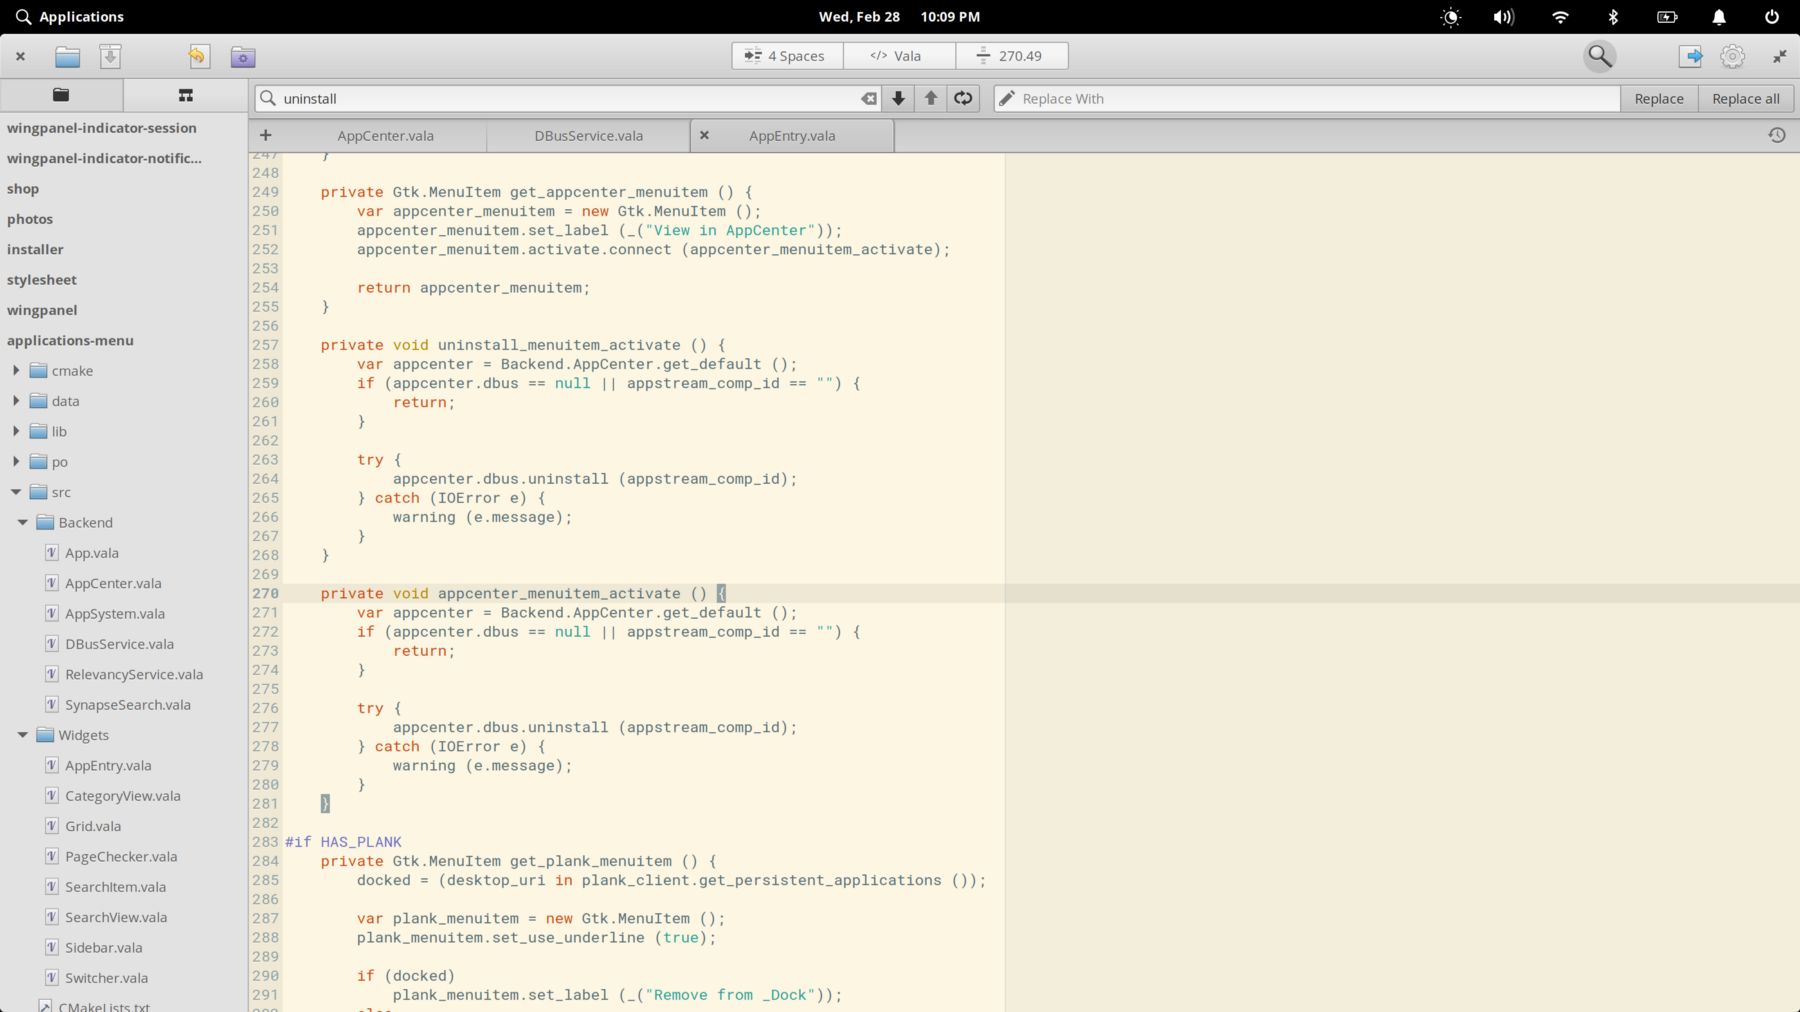Go to the previous search match arrow
This screenshot has height=1012, width=1800.
931,98
